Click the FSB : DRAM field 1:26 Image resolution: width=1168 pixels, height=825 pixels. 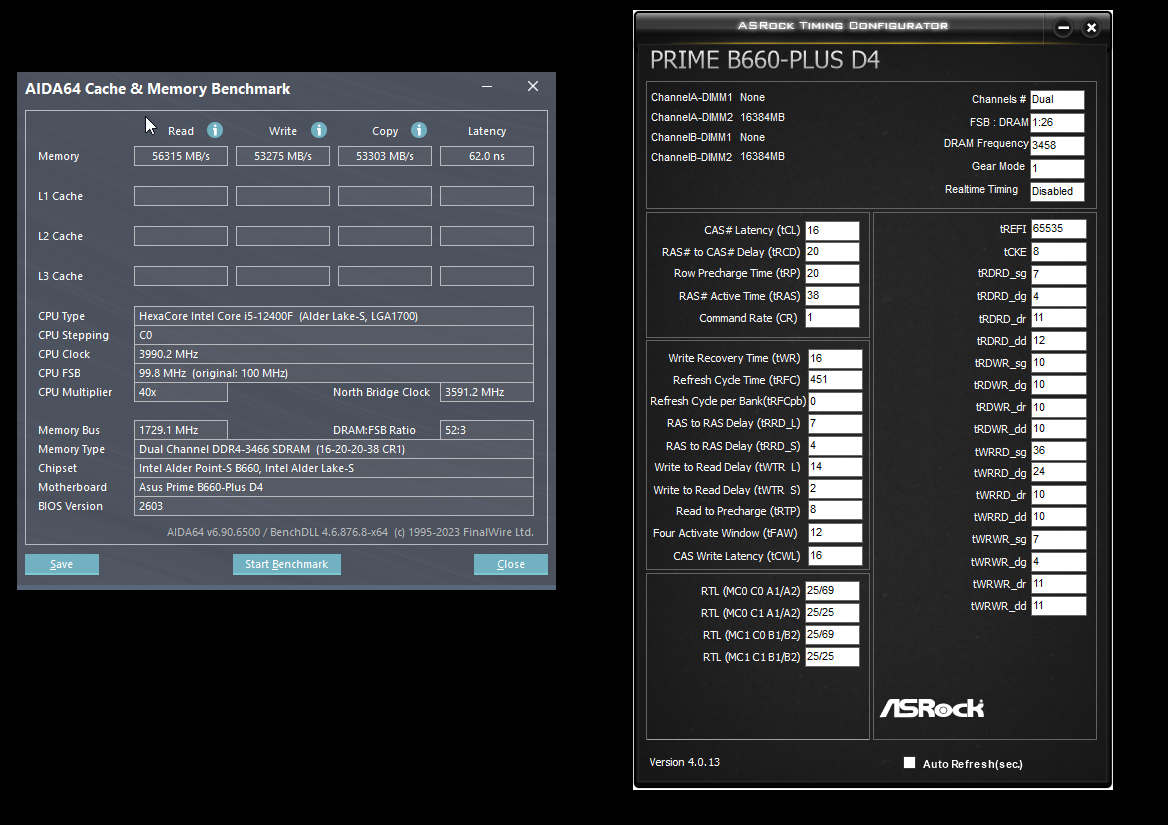coord(1057,123)
